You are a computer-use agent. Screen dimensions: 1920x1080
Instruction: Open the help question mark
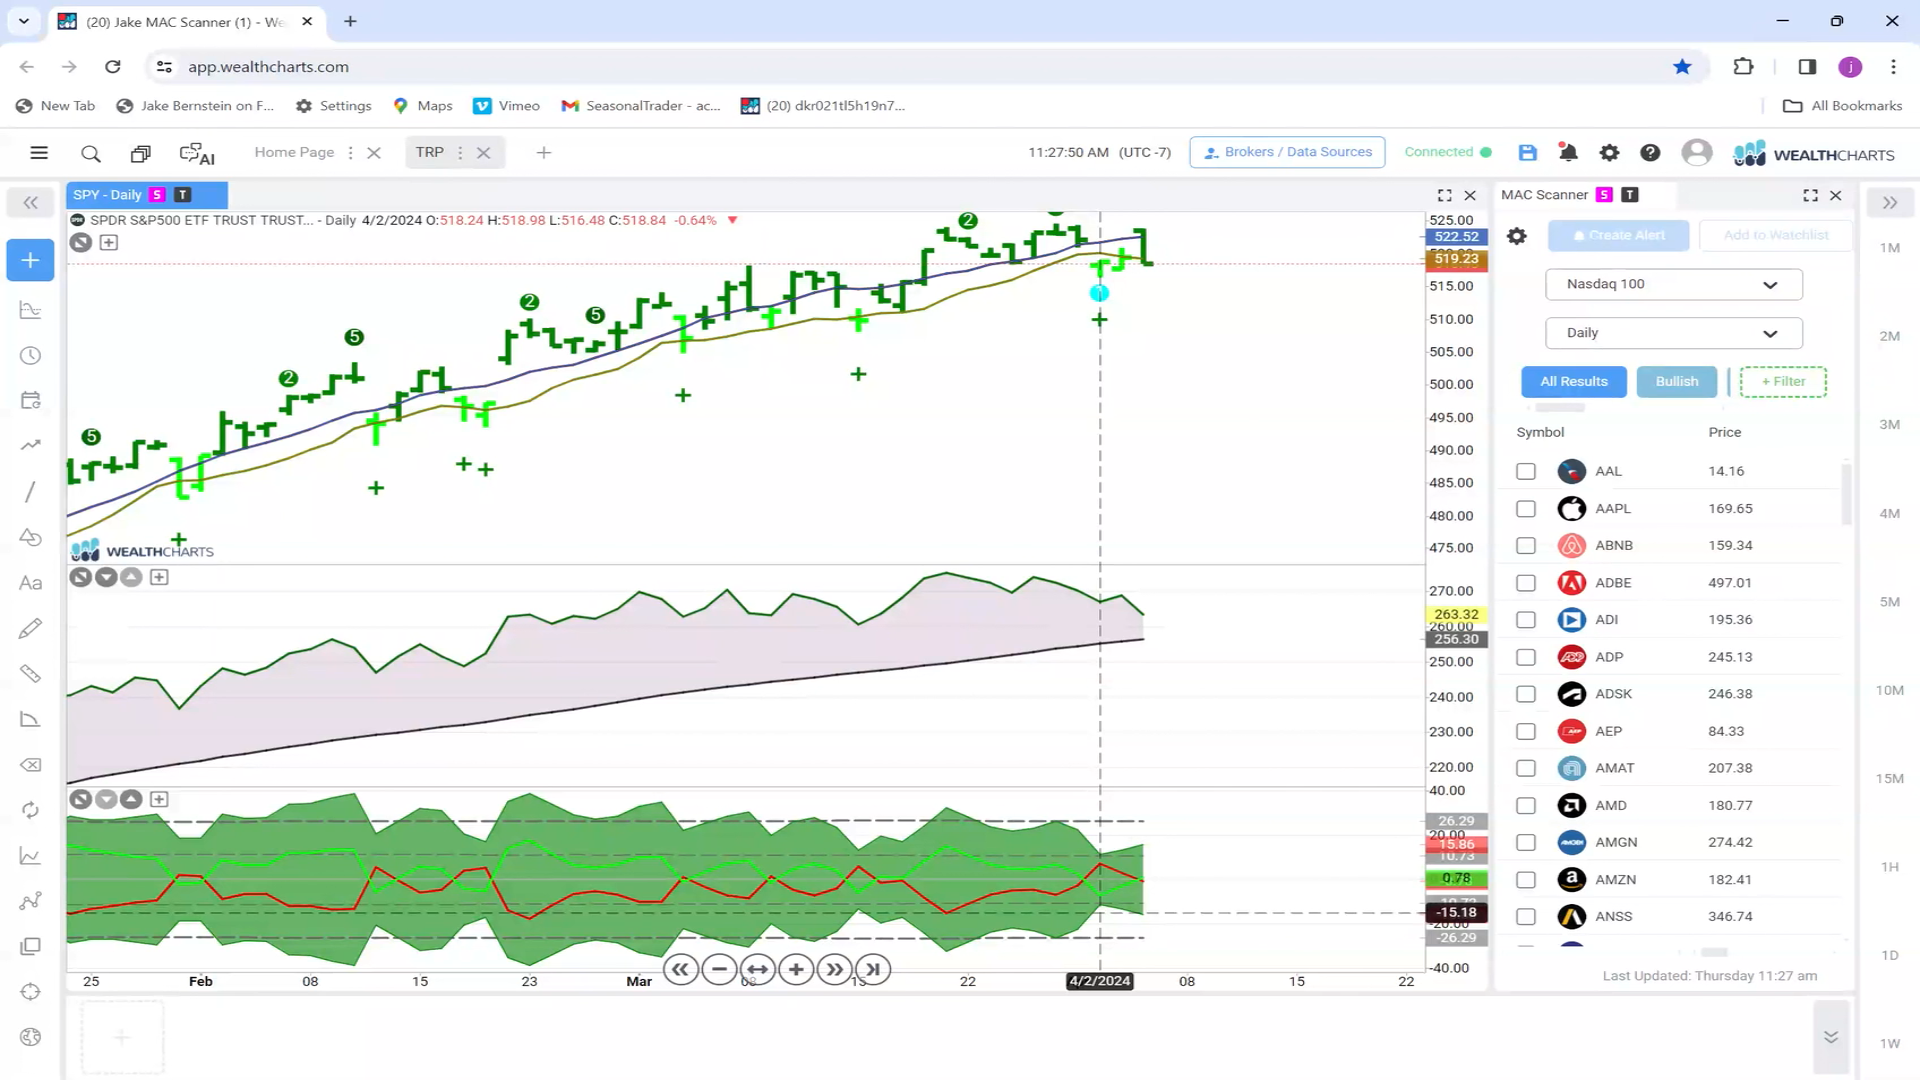(1650, 152)
